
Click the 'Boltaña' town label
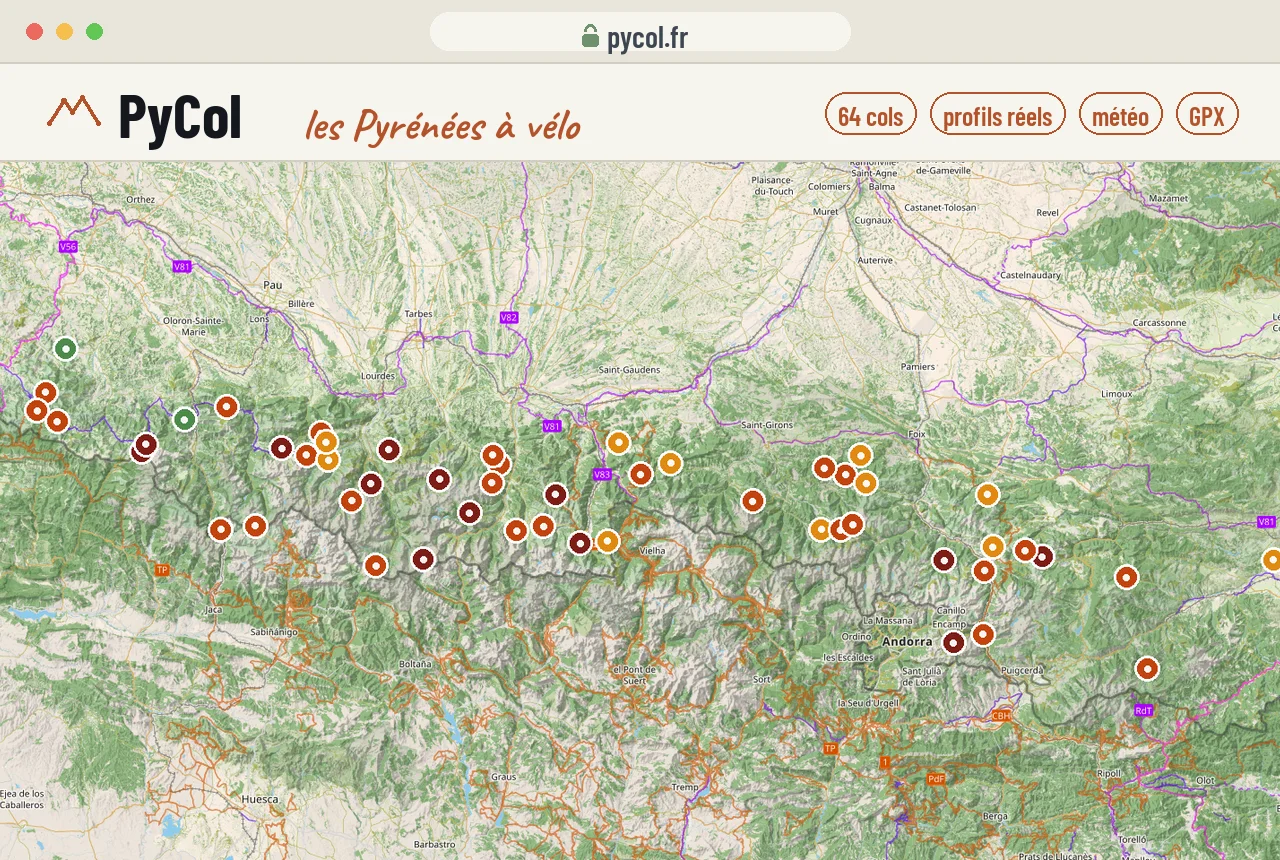pos(415,664)
